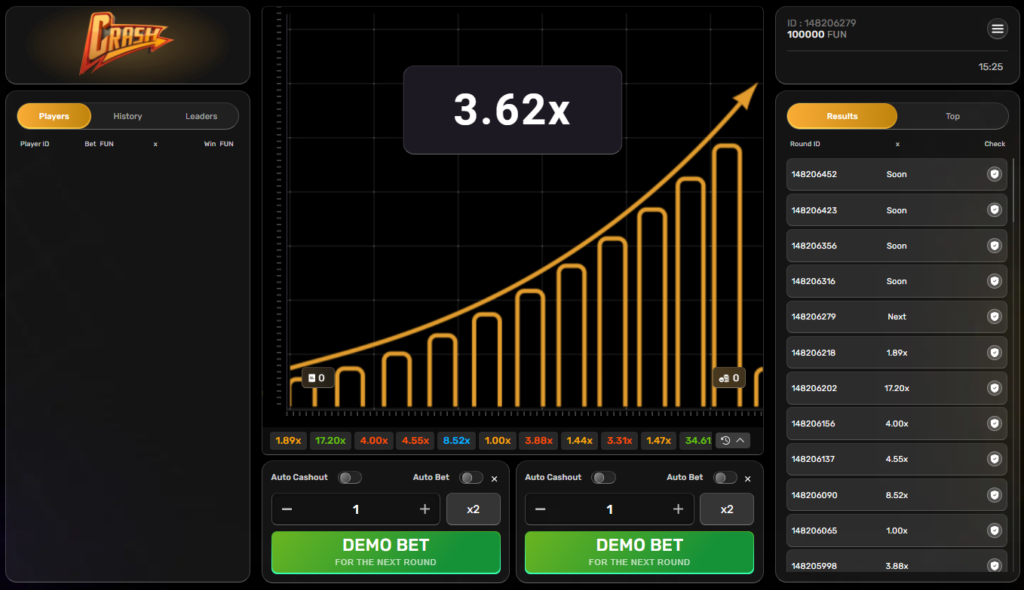Click the verify shield for round 148206065
The image size is (1024, 590).
[x=994, y=531]
